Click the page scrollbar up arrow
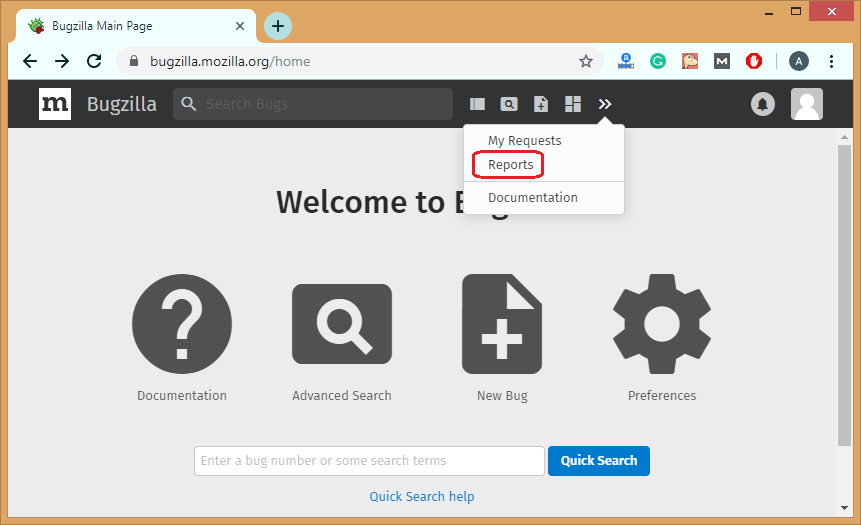Image resolution: width=861 pixels, height=525 pixels. tap(845, 136)
